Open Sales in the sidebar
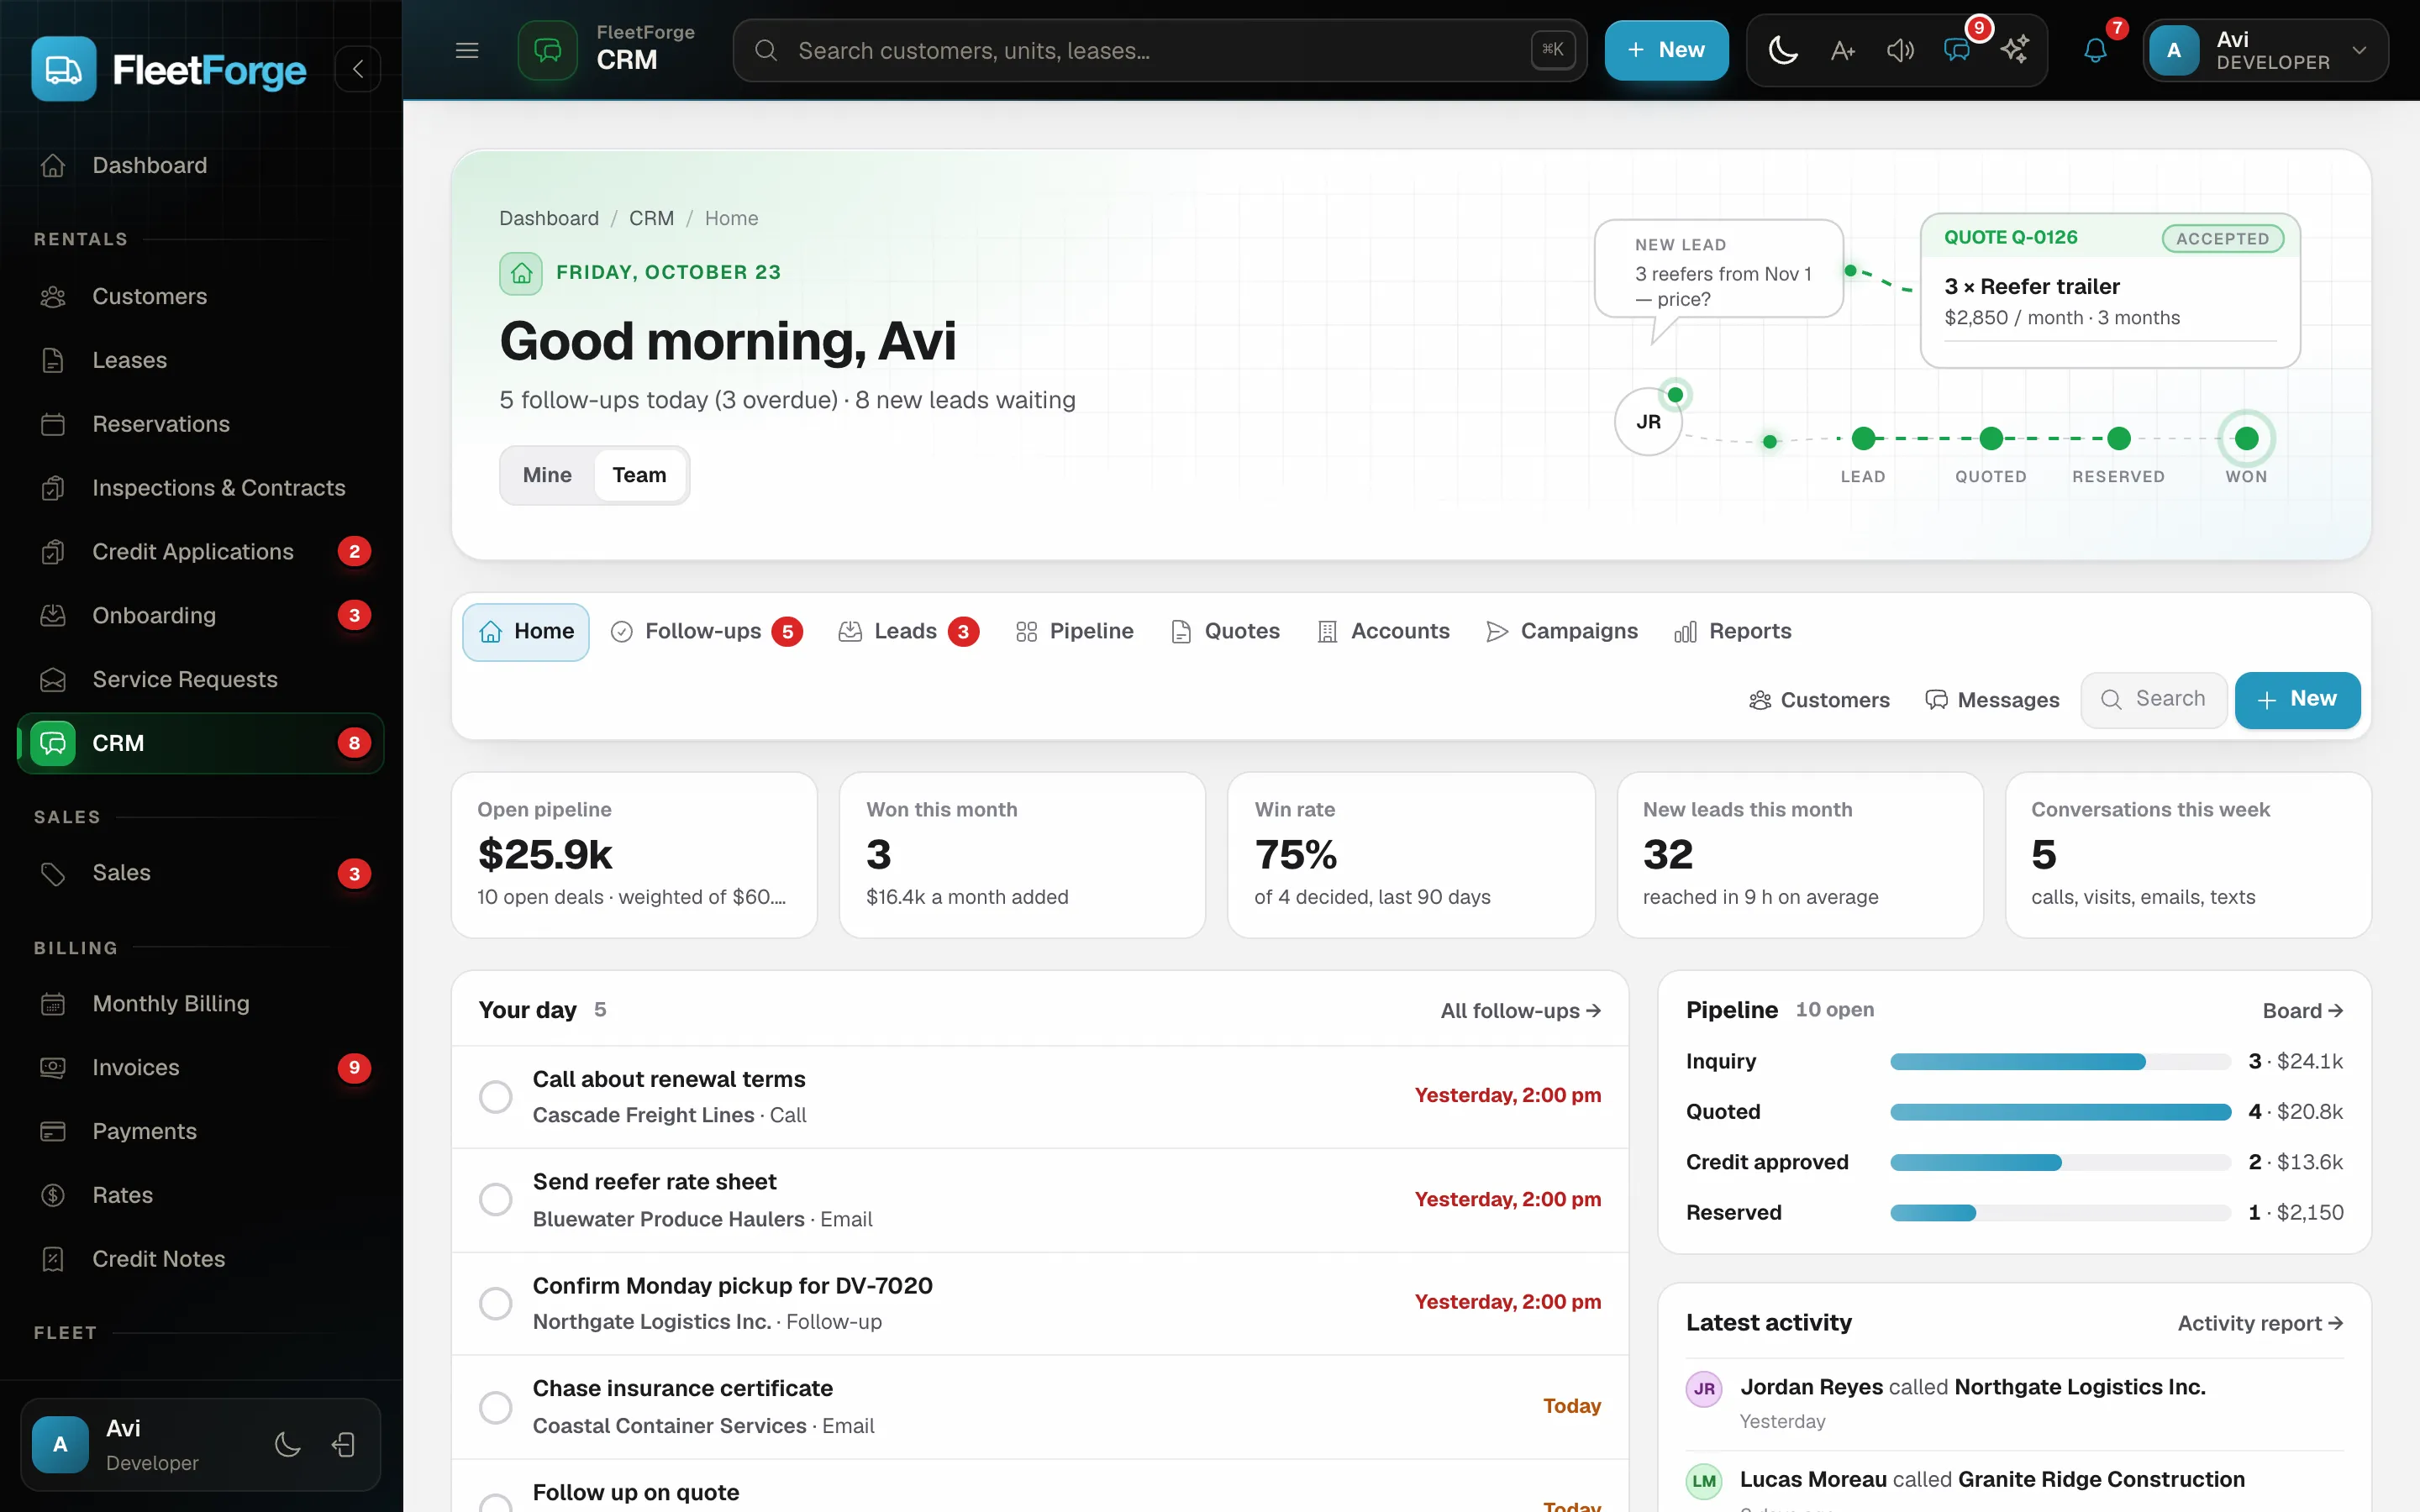Viewport: 2420px width, 1512px height. (x=200, y=873)
